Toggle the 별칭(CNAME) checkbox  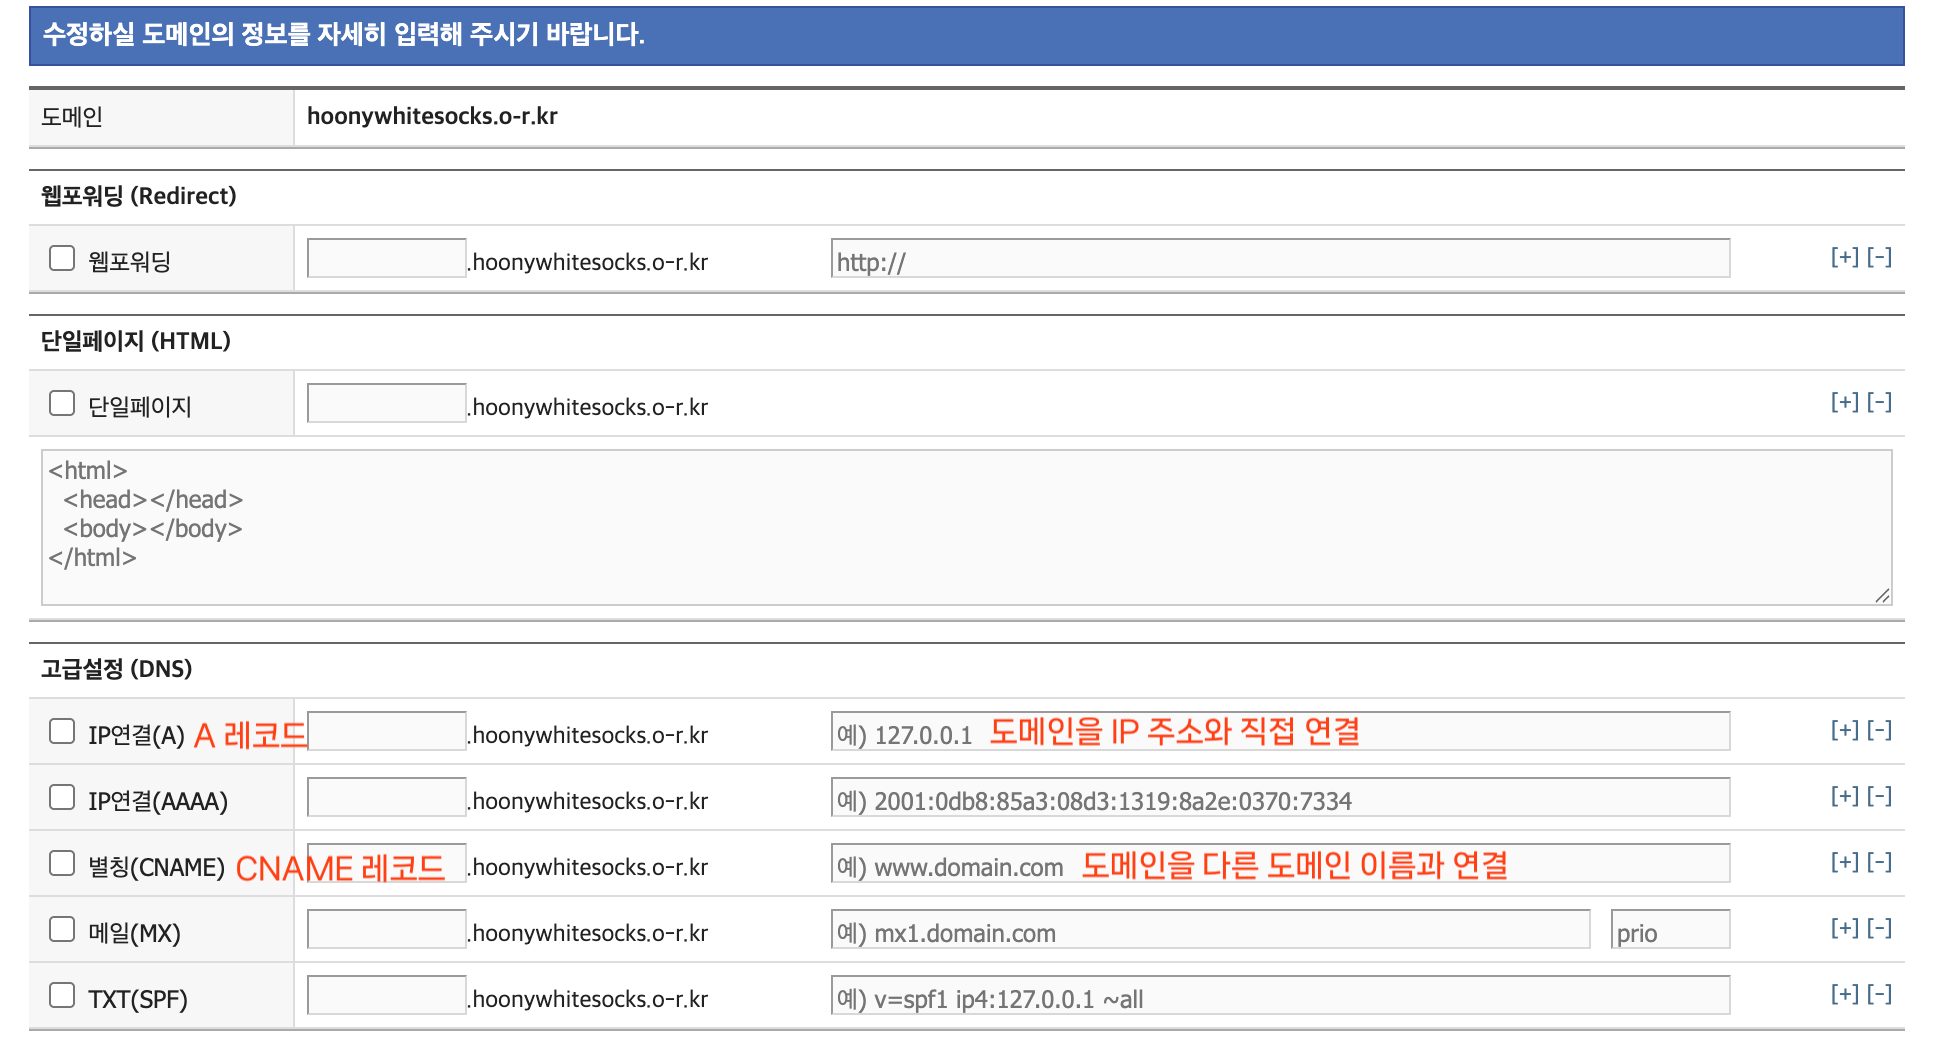click(62, 864)
